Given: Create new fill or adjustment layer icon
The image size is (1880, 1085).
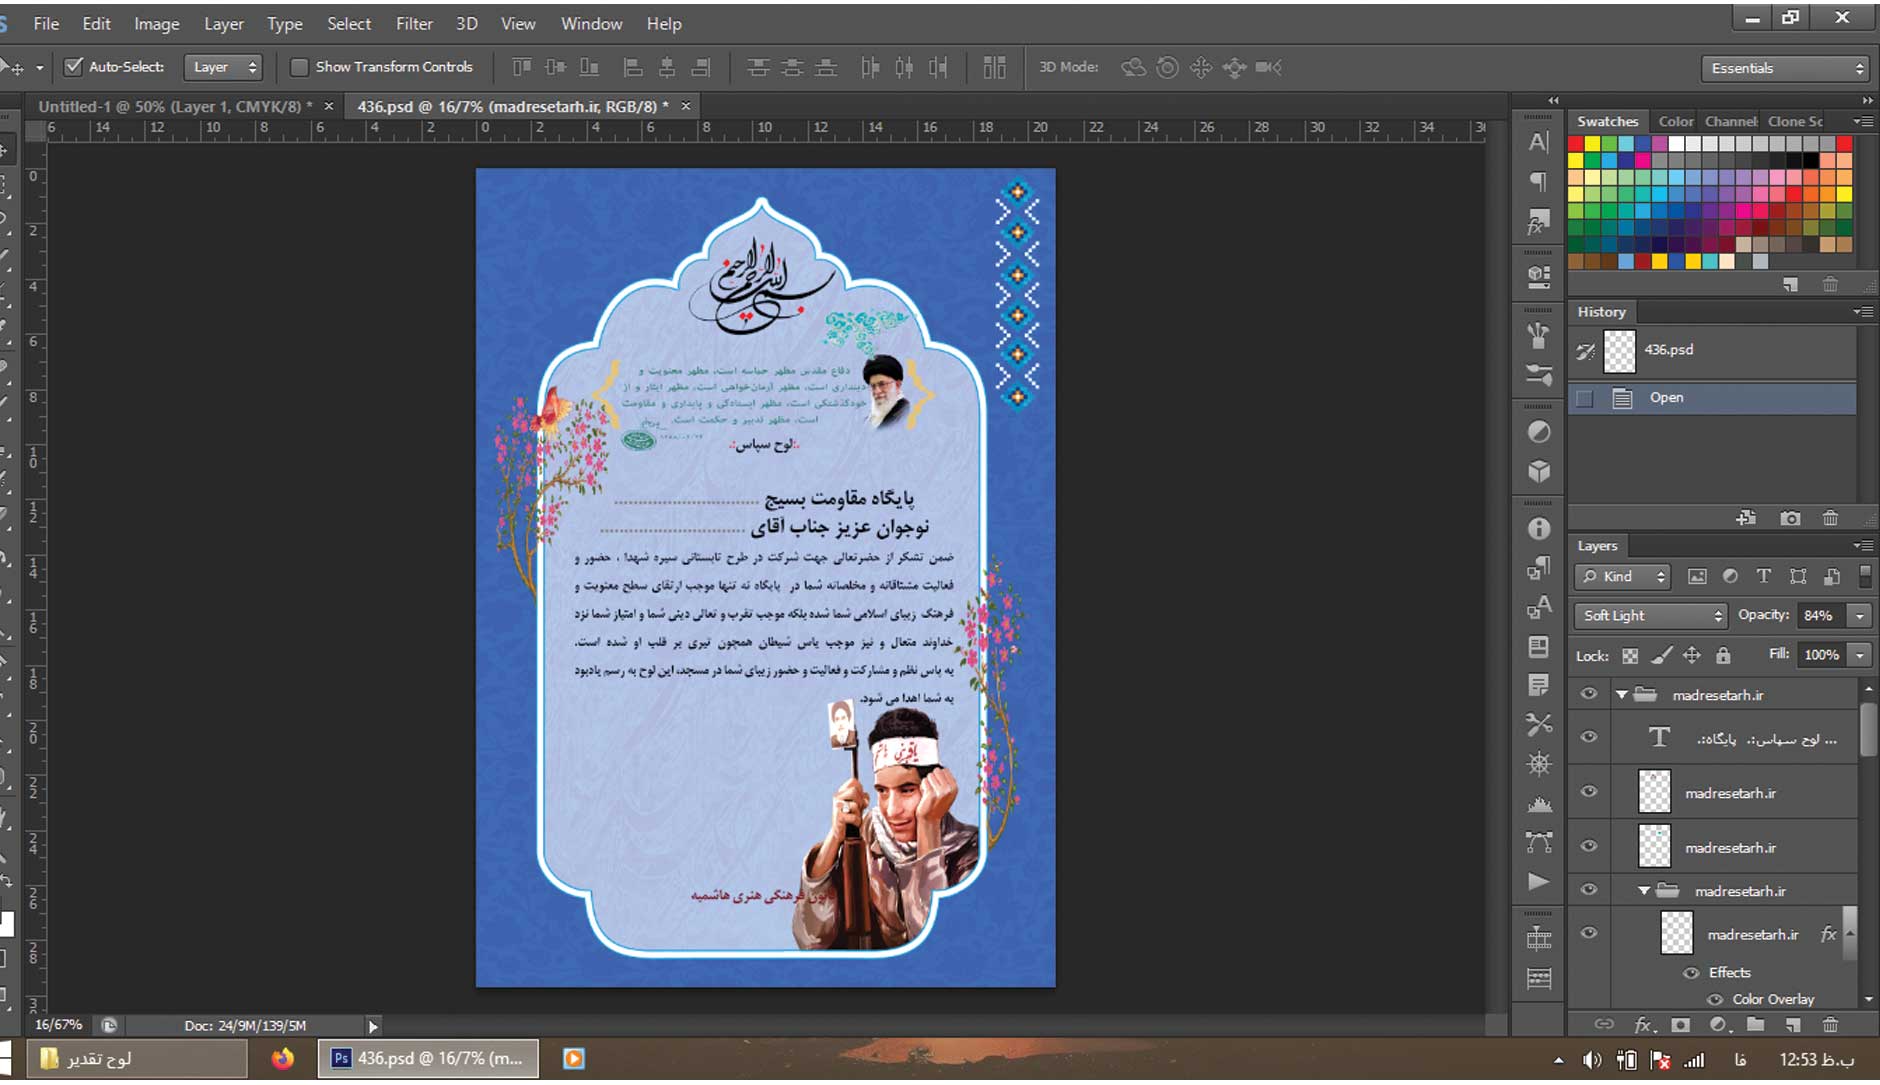Looking at the screenshot, I should 1719,1024.
